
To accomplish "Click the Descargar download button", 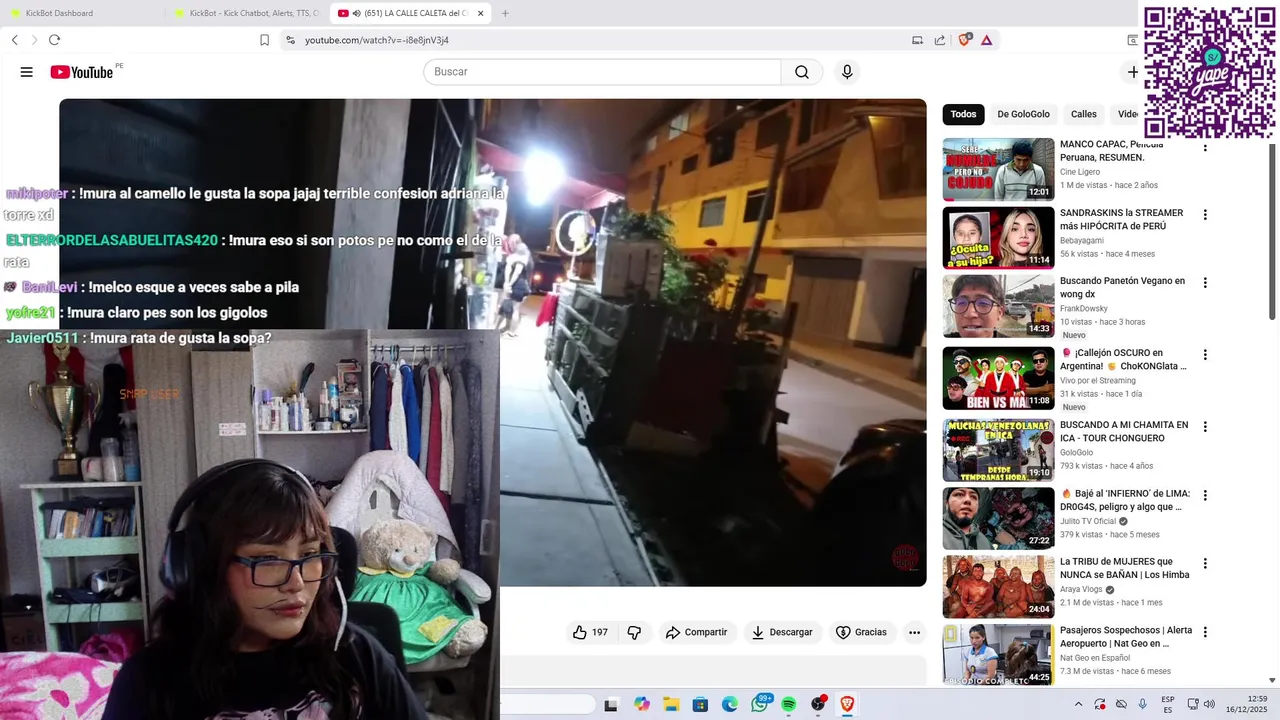I will click(x=782, y=632).
